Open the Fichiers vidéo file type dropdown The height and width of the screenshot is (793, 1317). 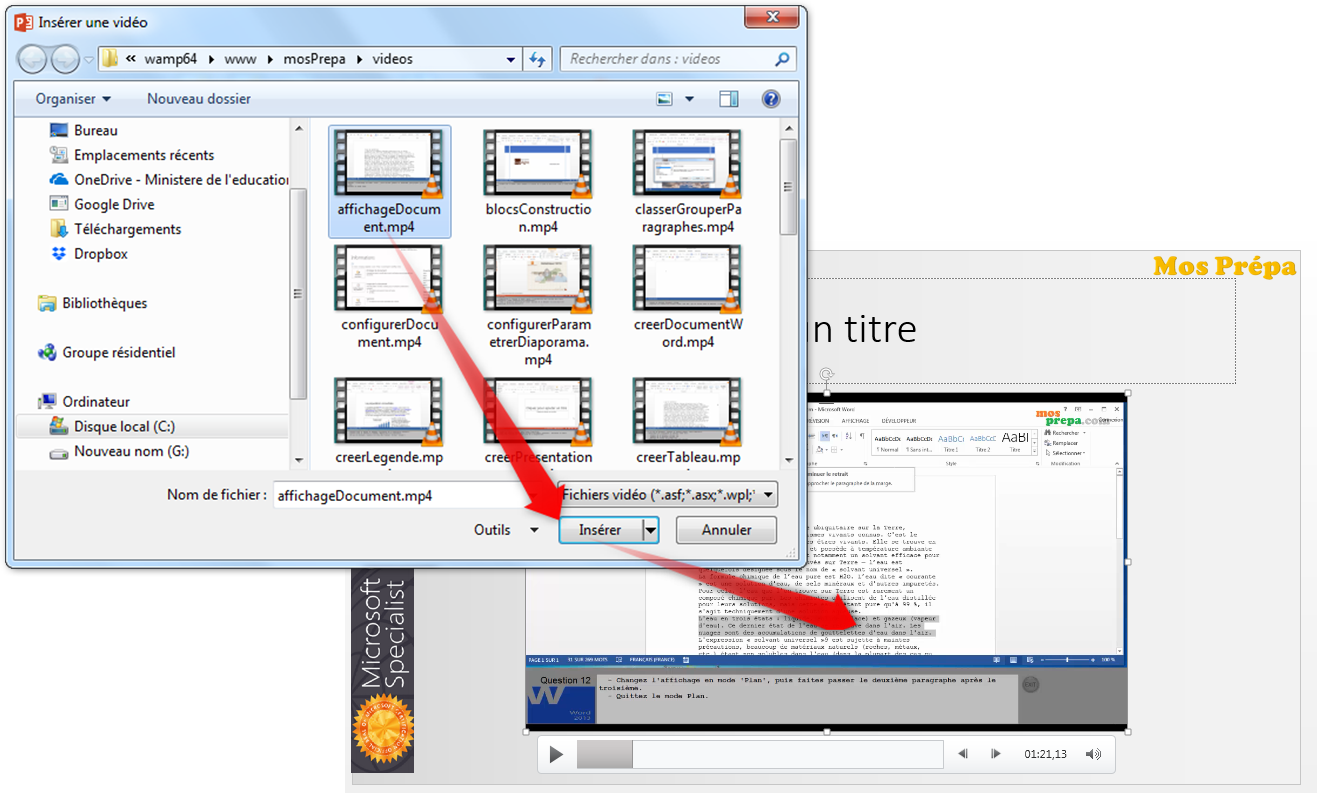668,494
